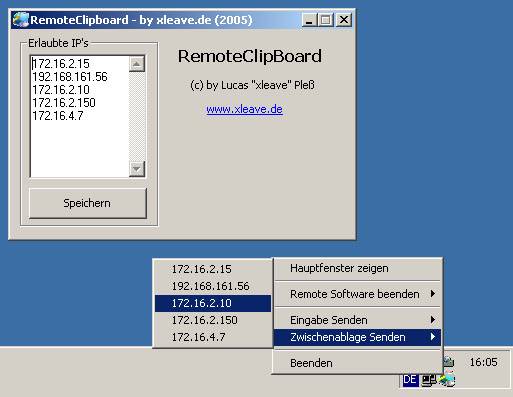Click the network computers tray icon
The height and width of the screenshot is (397, 513).
tap(429, 380)
